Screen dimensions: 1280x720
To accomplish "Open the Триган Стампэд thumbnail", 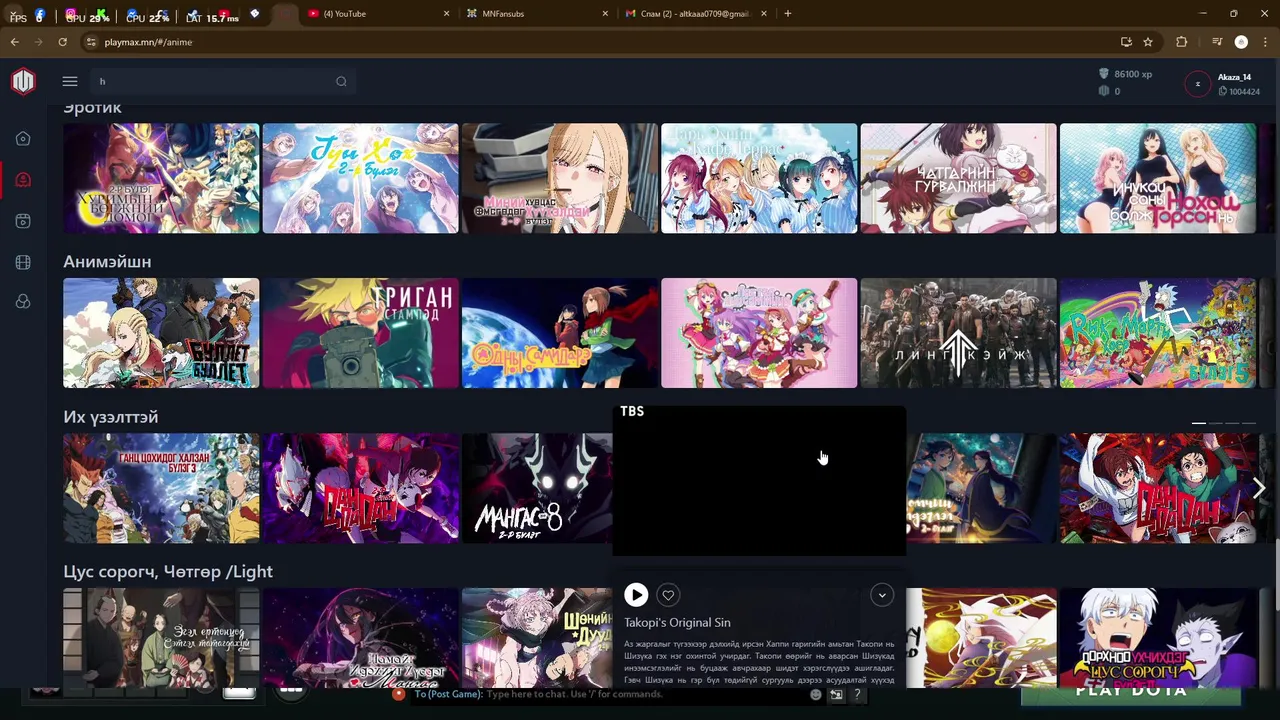I will (360, 333).
